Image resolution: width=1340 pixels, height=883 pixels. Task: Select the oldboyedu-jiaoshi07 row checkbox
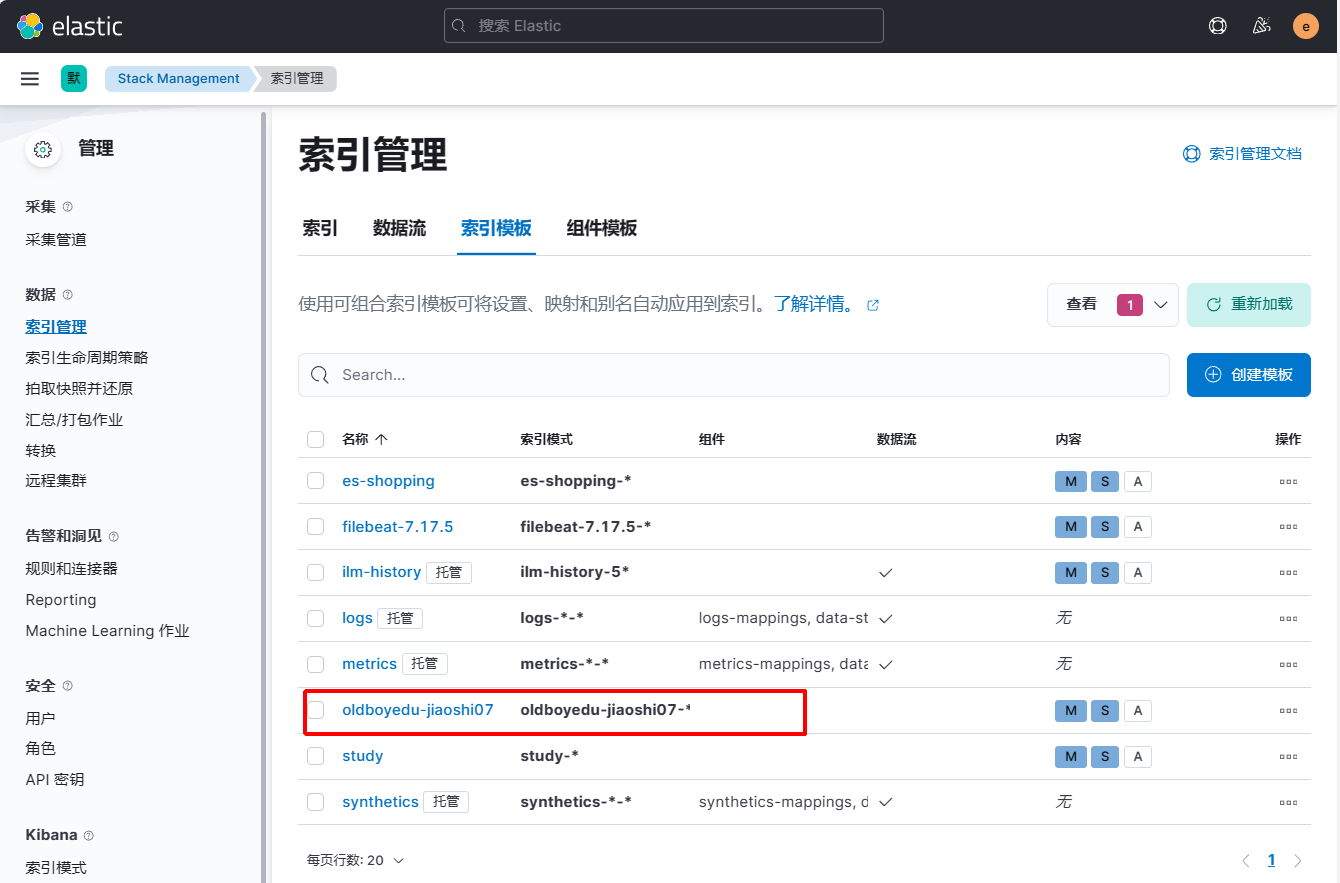316,710
